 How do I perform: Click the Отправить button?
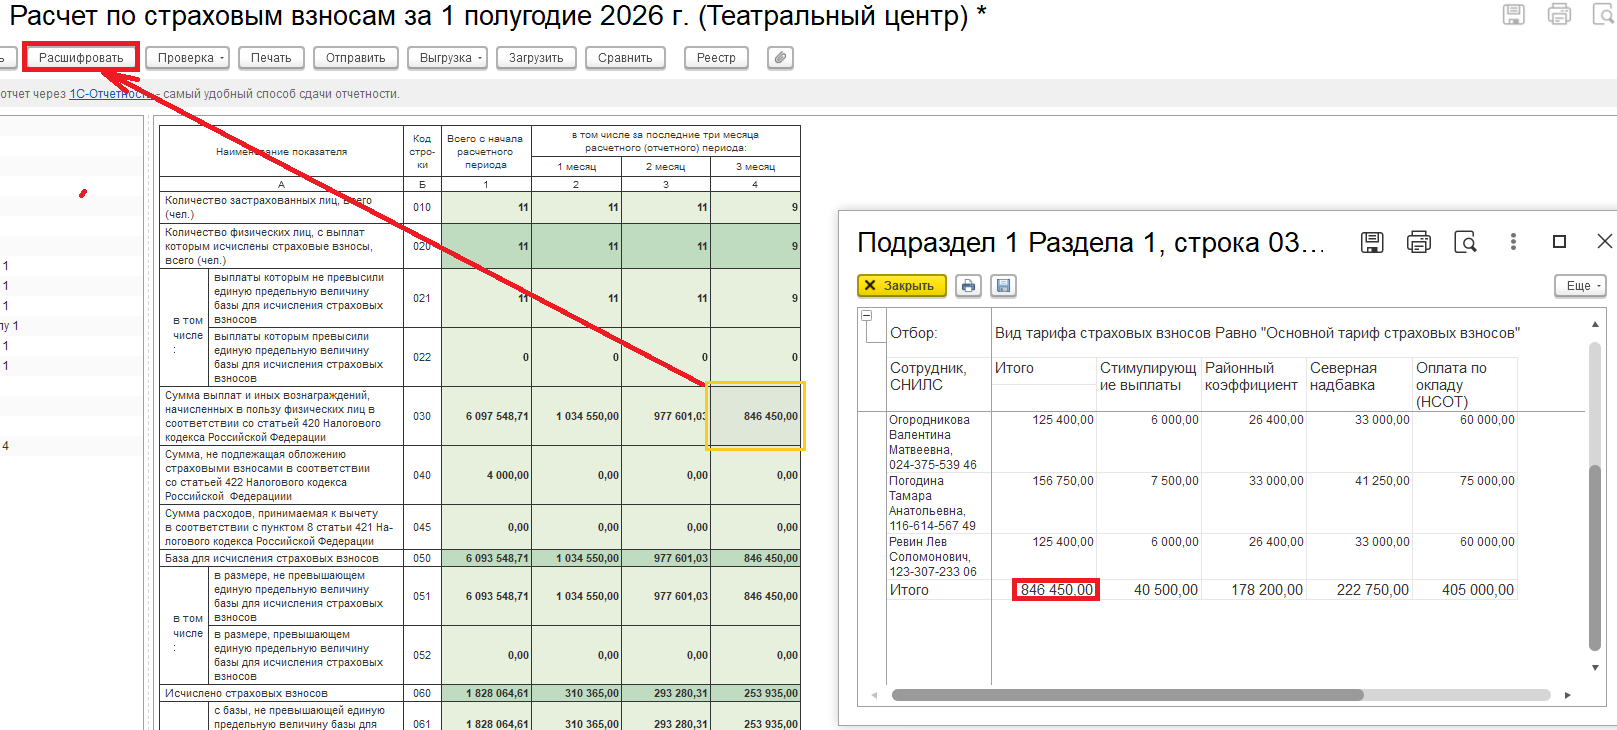(x=356, y=58)
